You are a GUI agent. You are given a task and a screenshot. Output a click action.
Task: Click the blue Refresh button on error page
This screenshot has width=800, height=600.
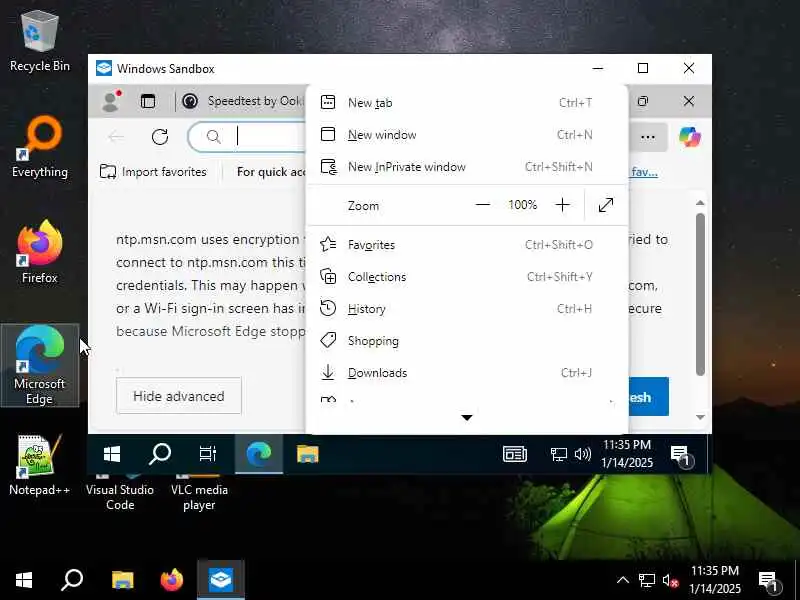click(648, 396)
